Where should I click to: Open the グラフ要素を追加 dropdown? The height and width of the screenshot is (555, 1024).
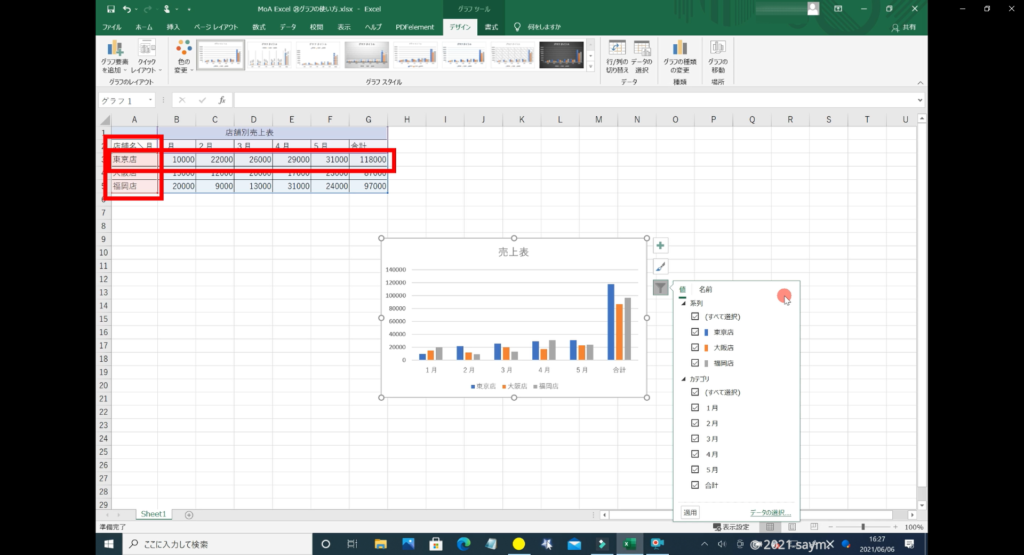pyautogui.click(x=114, y=58)
